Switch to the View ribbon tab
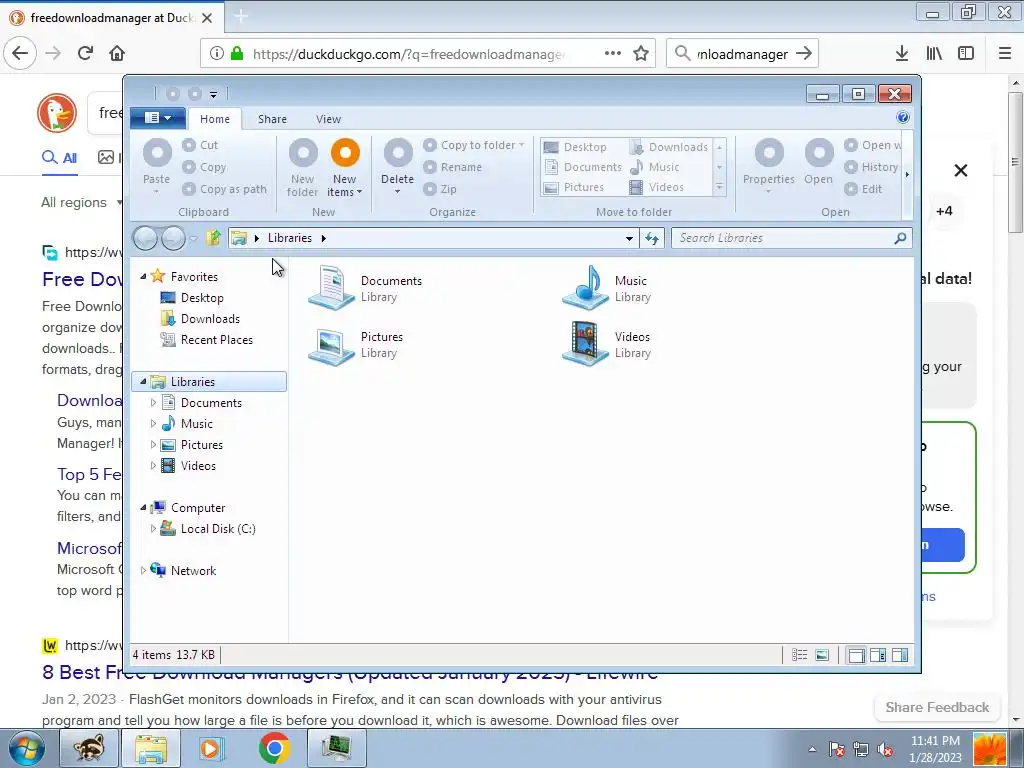1024x768 pixels. click(x=328, y=119)
